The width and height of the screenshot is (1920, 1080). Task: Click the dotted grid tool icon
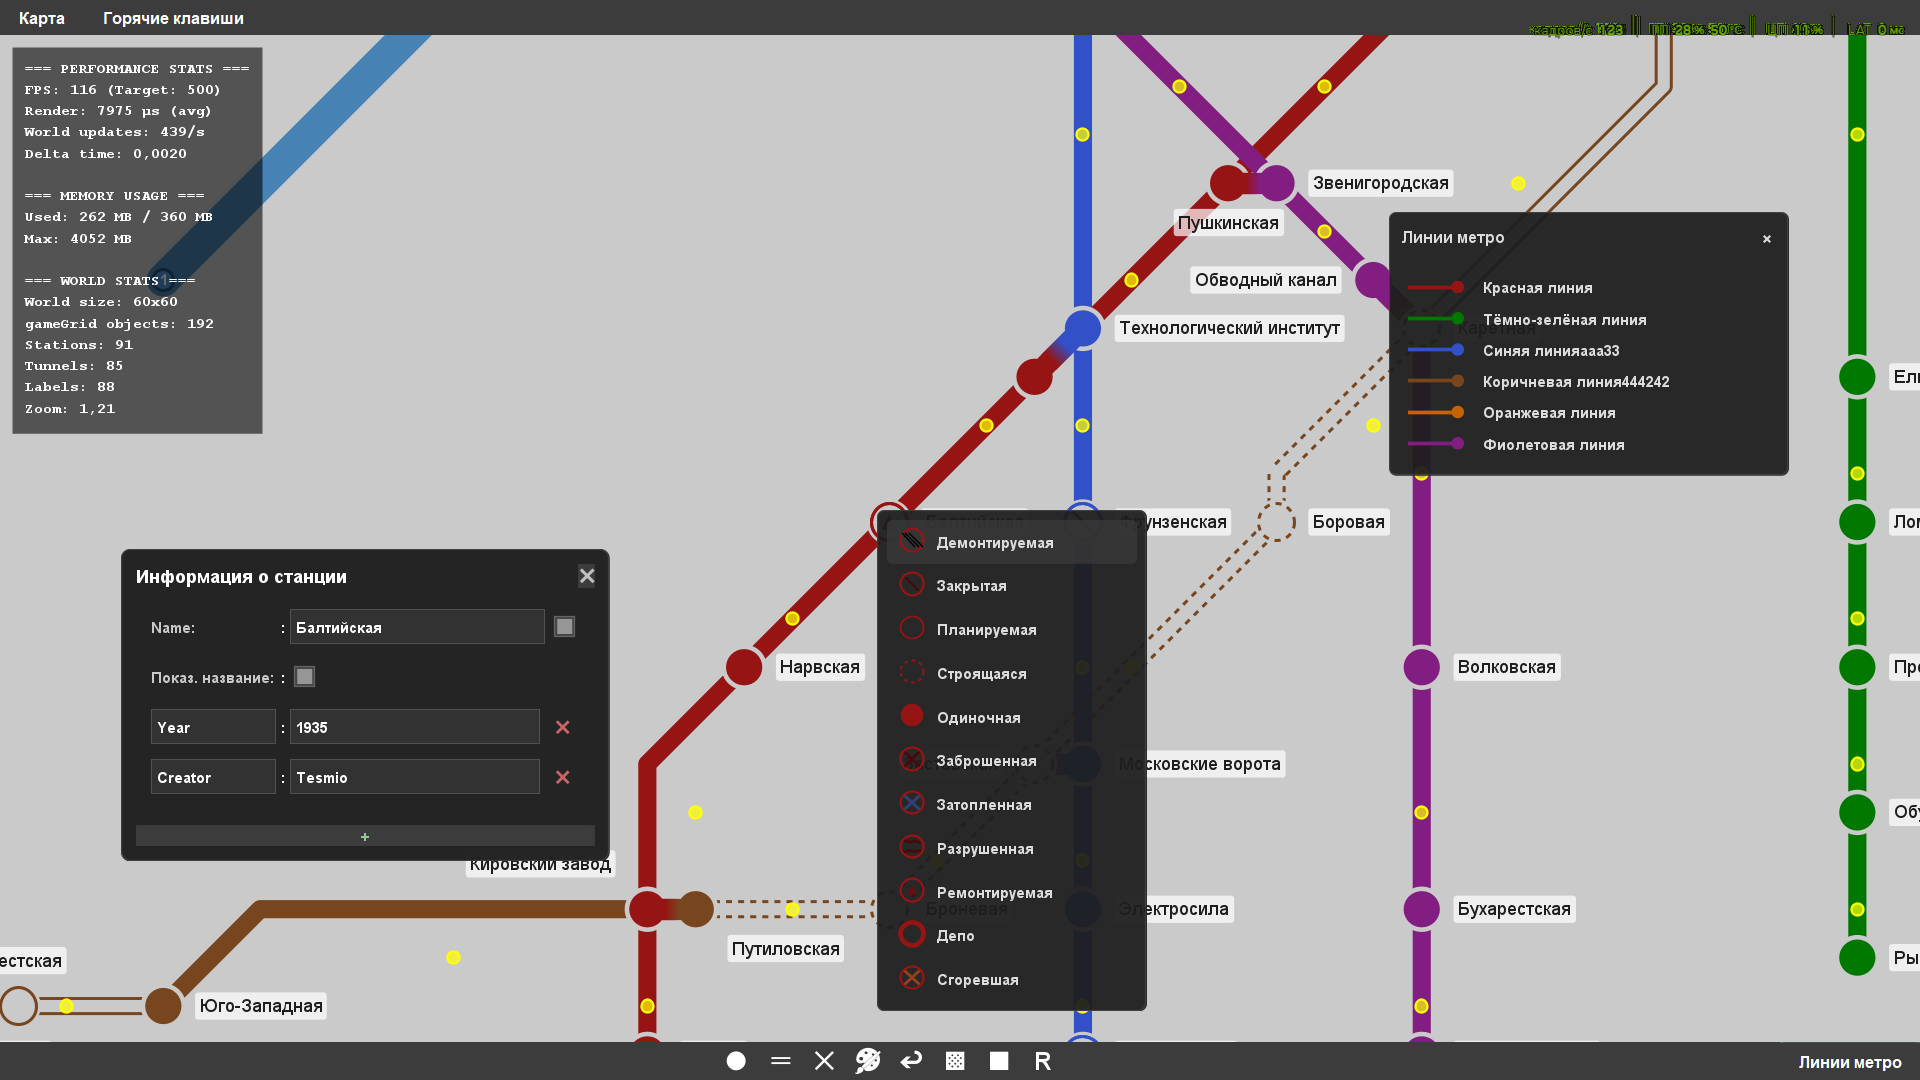955,1061
